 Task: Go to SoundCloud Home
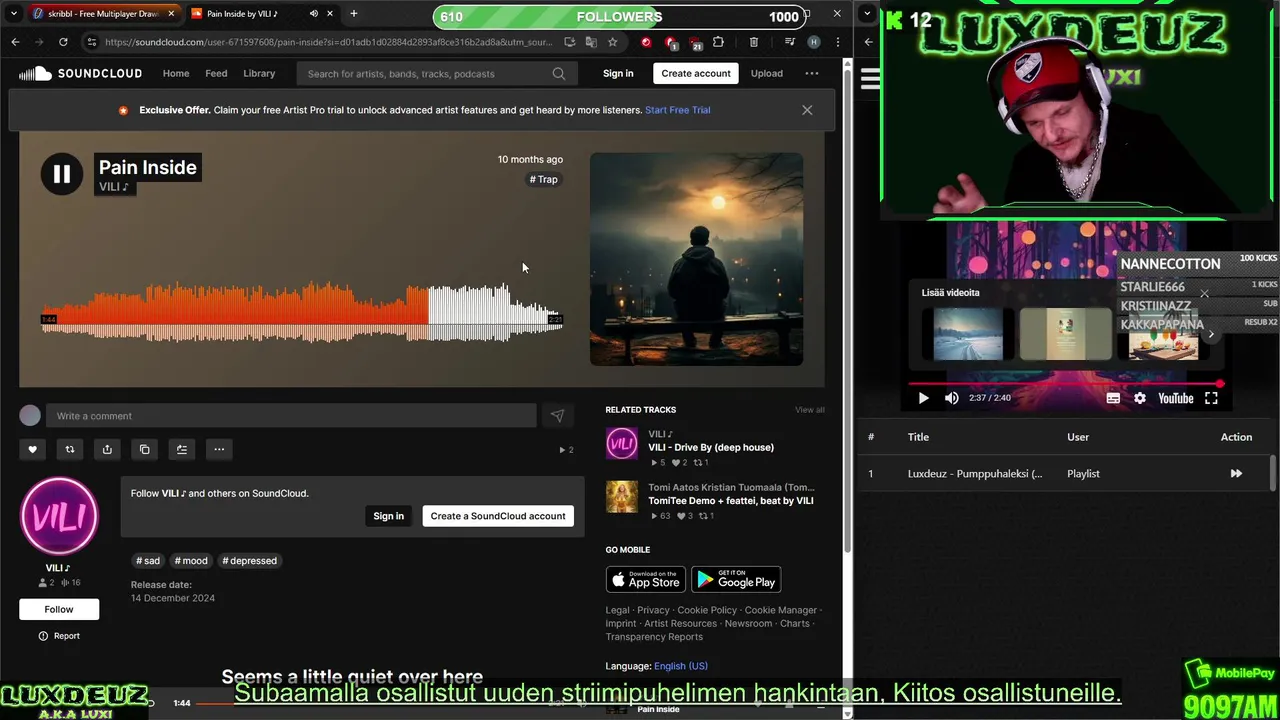176,73
